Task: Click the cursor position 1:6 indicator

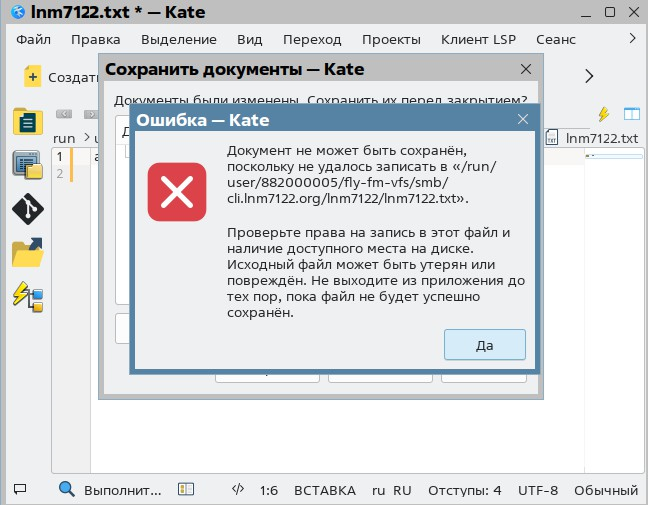Action: pyautogui.click(x=269, y=491)
